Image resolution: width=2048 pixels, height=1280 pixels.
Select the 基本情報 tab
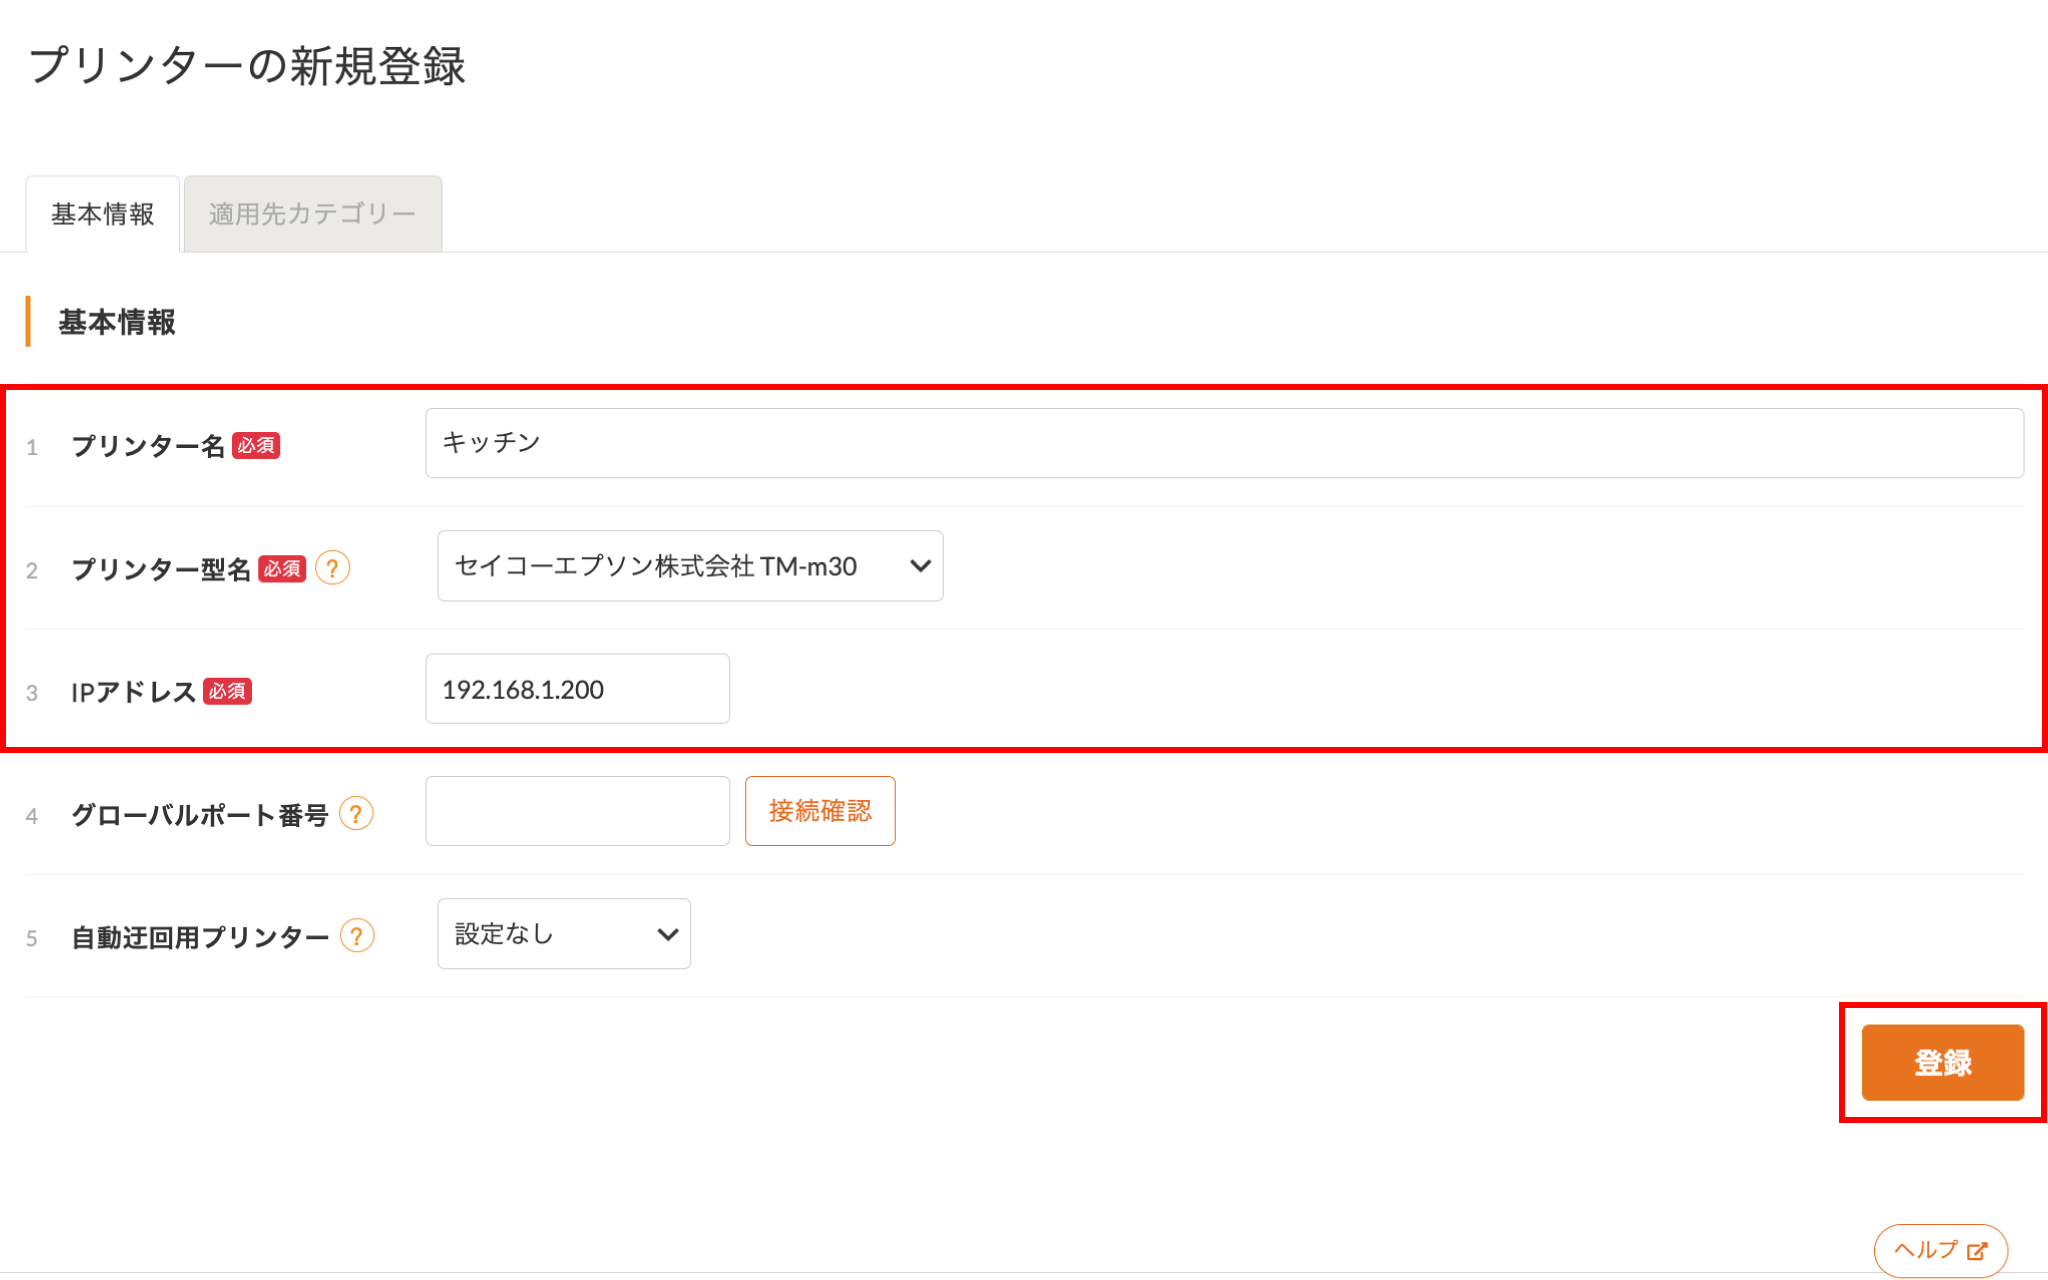[x=103, y=214]
